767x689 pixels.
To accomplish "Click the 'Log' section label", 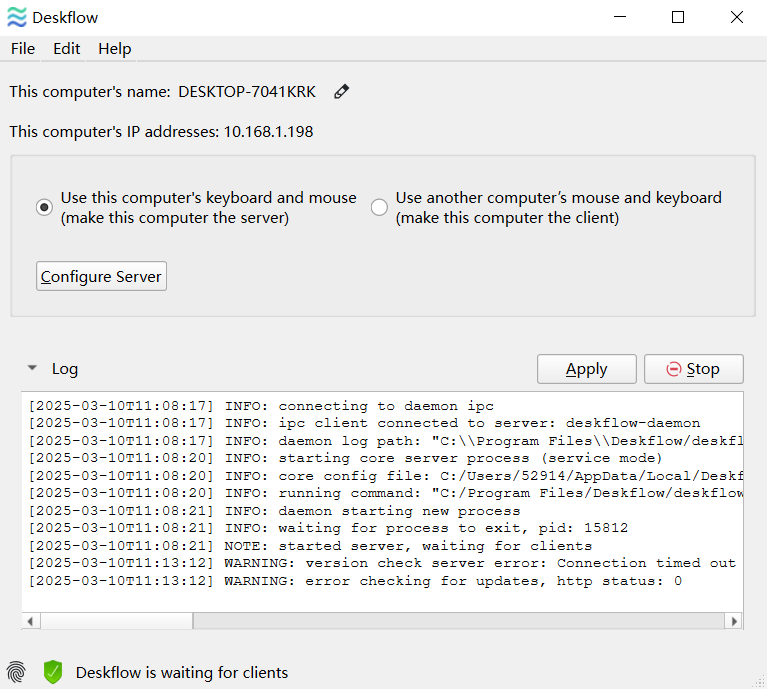I will 65,369.
